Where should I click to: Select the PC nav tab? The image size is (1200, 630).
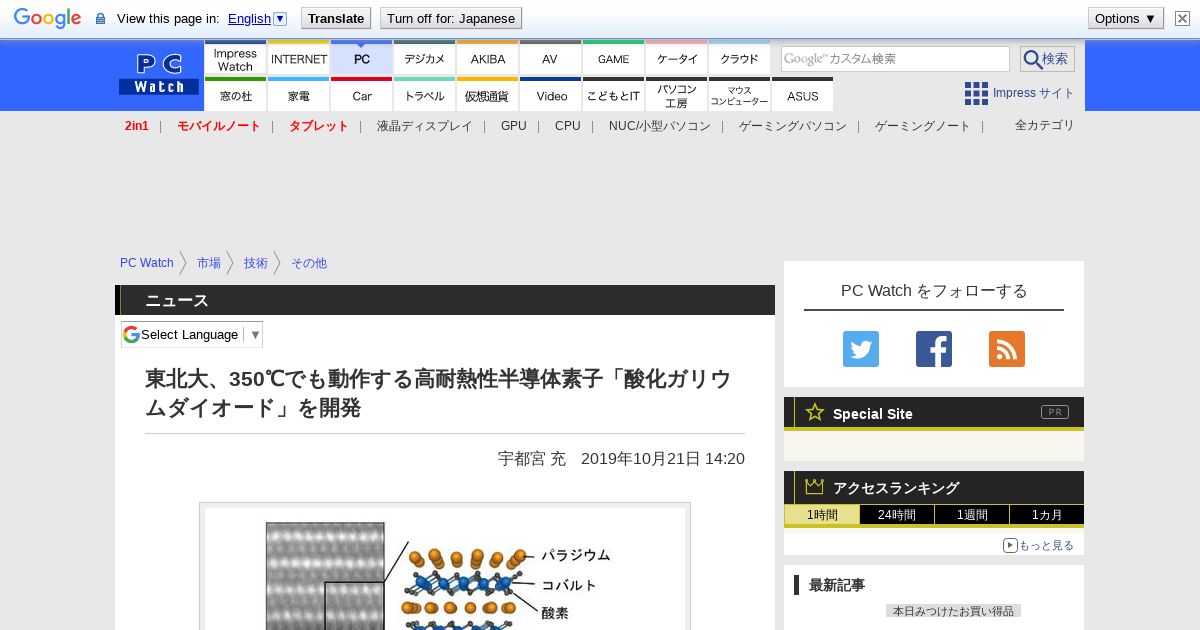[362, 58]
